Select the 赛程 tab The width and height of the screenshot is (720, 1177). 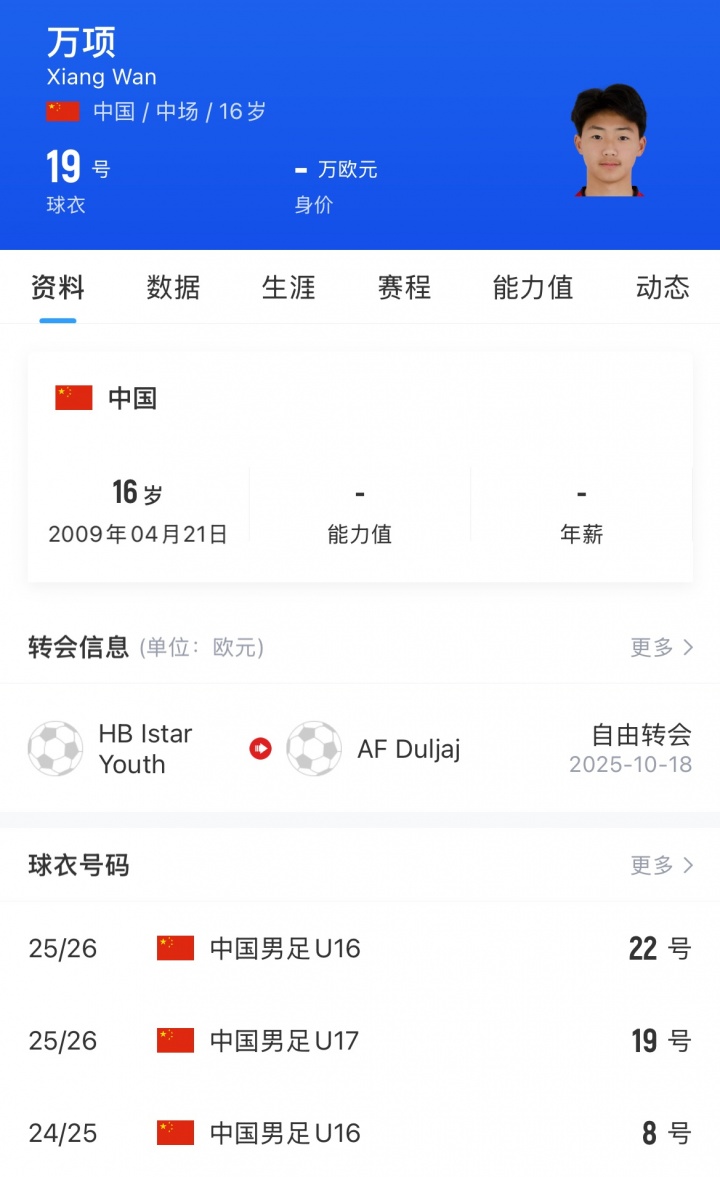coord(404,288)
